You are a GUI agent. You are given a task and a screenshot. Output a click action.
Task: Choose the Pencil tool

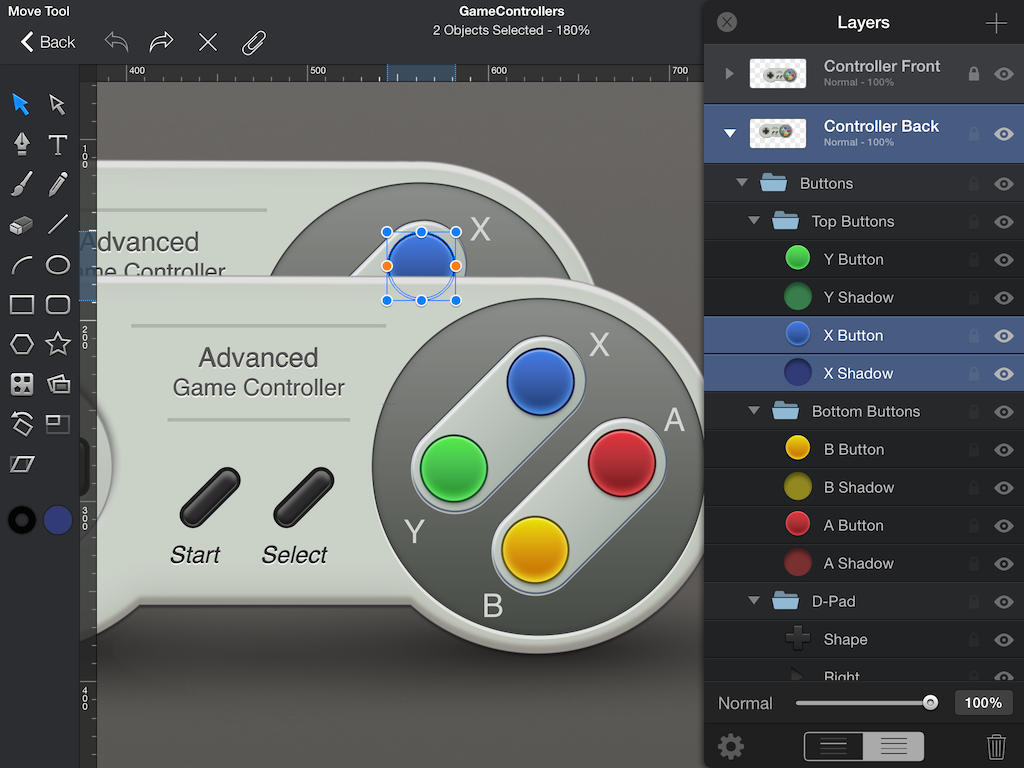[57, 184]
